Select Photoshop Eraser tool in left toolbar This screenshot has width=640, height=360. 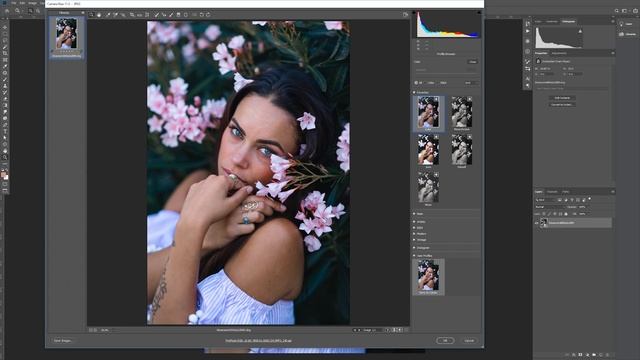[x=5, y=99]
